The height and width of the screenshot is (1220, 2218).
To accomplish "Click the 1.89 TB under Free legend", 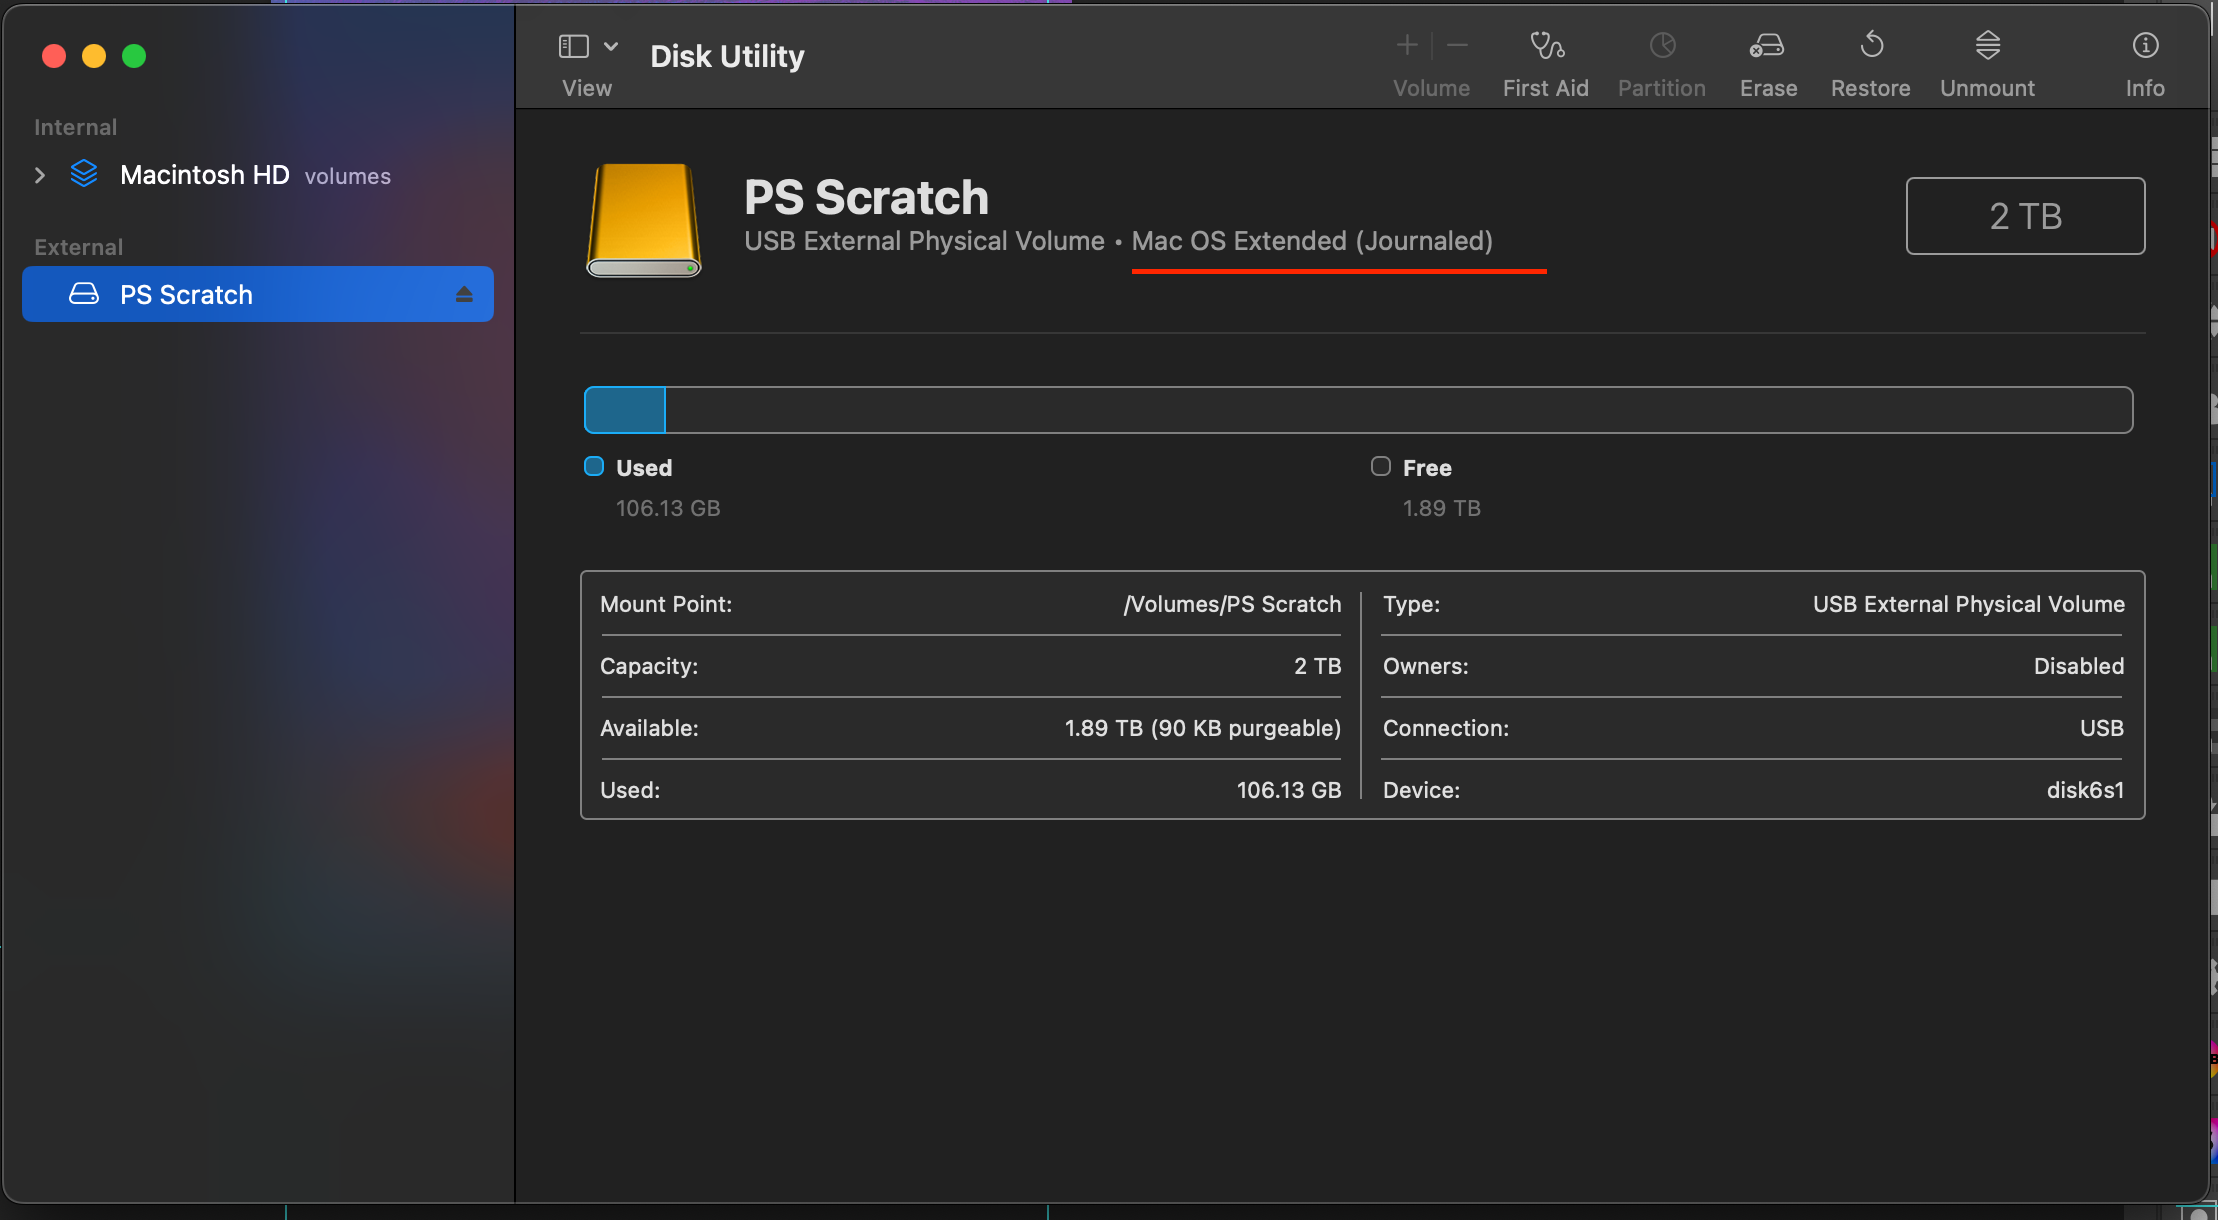I will 1441,508.
